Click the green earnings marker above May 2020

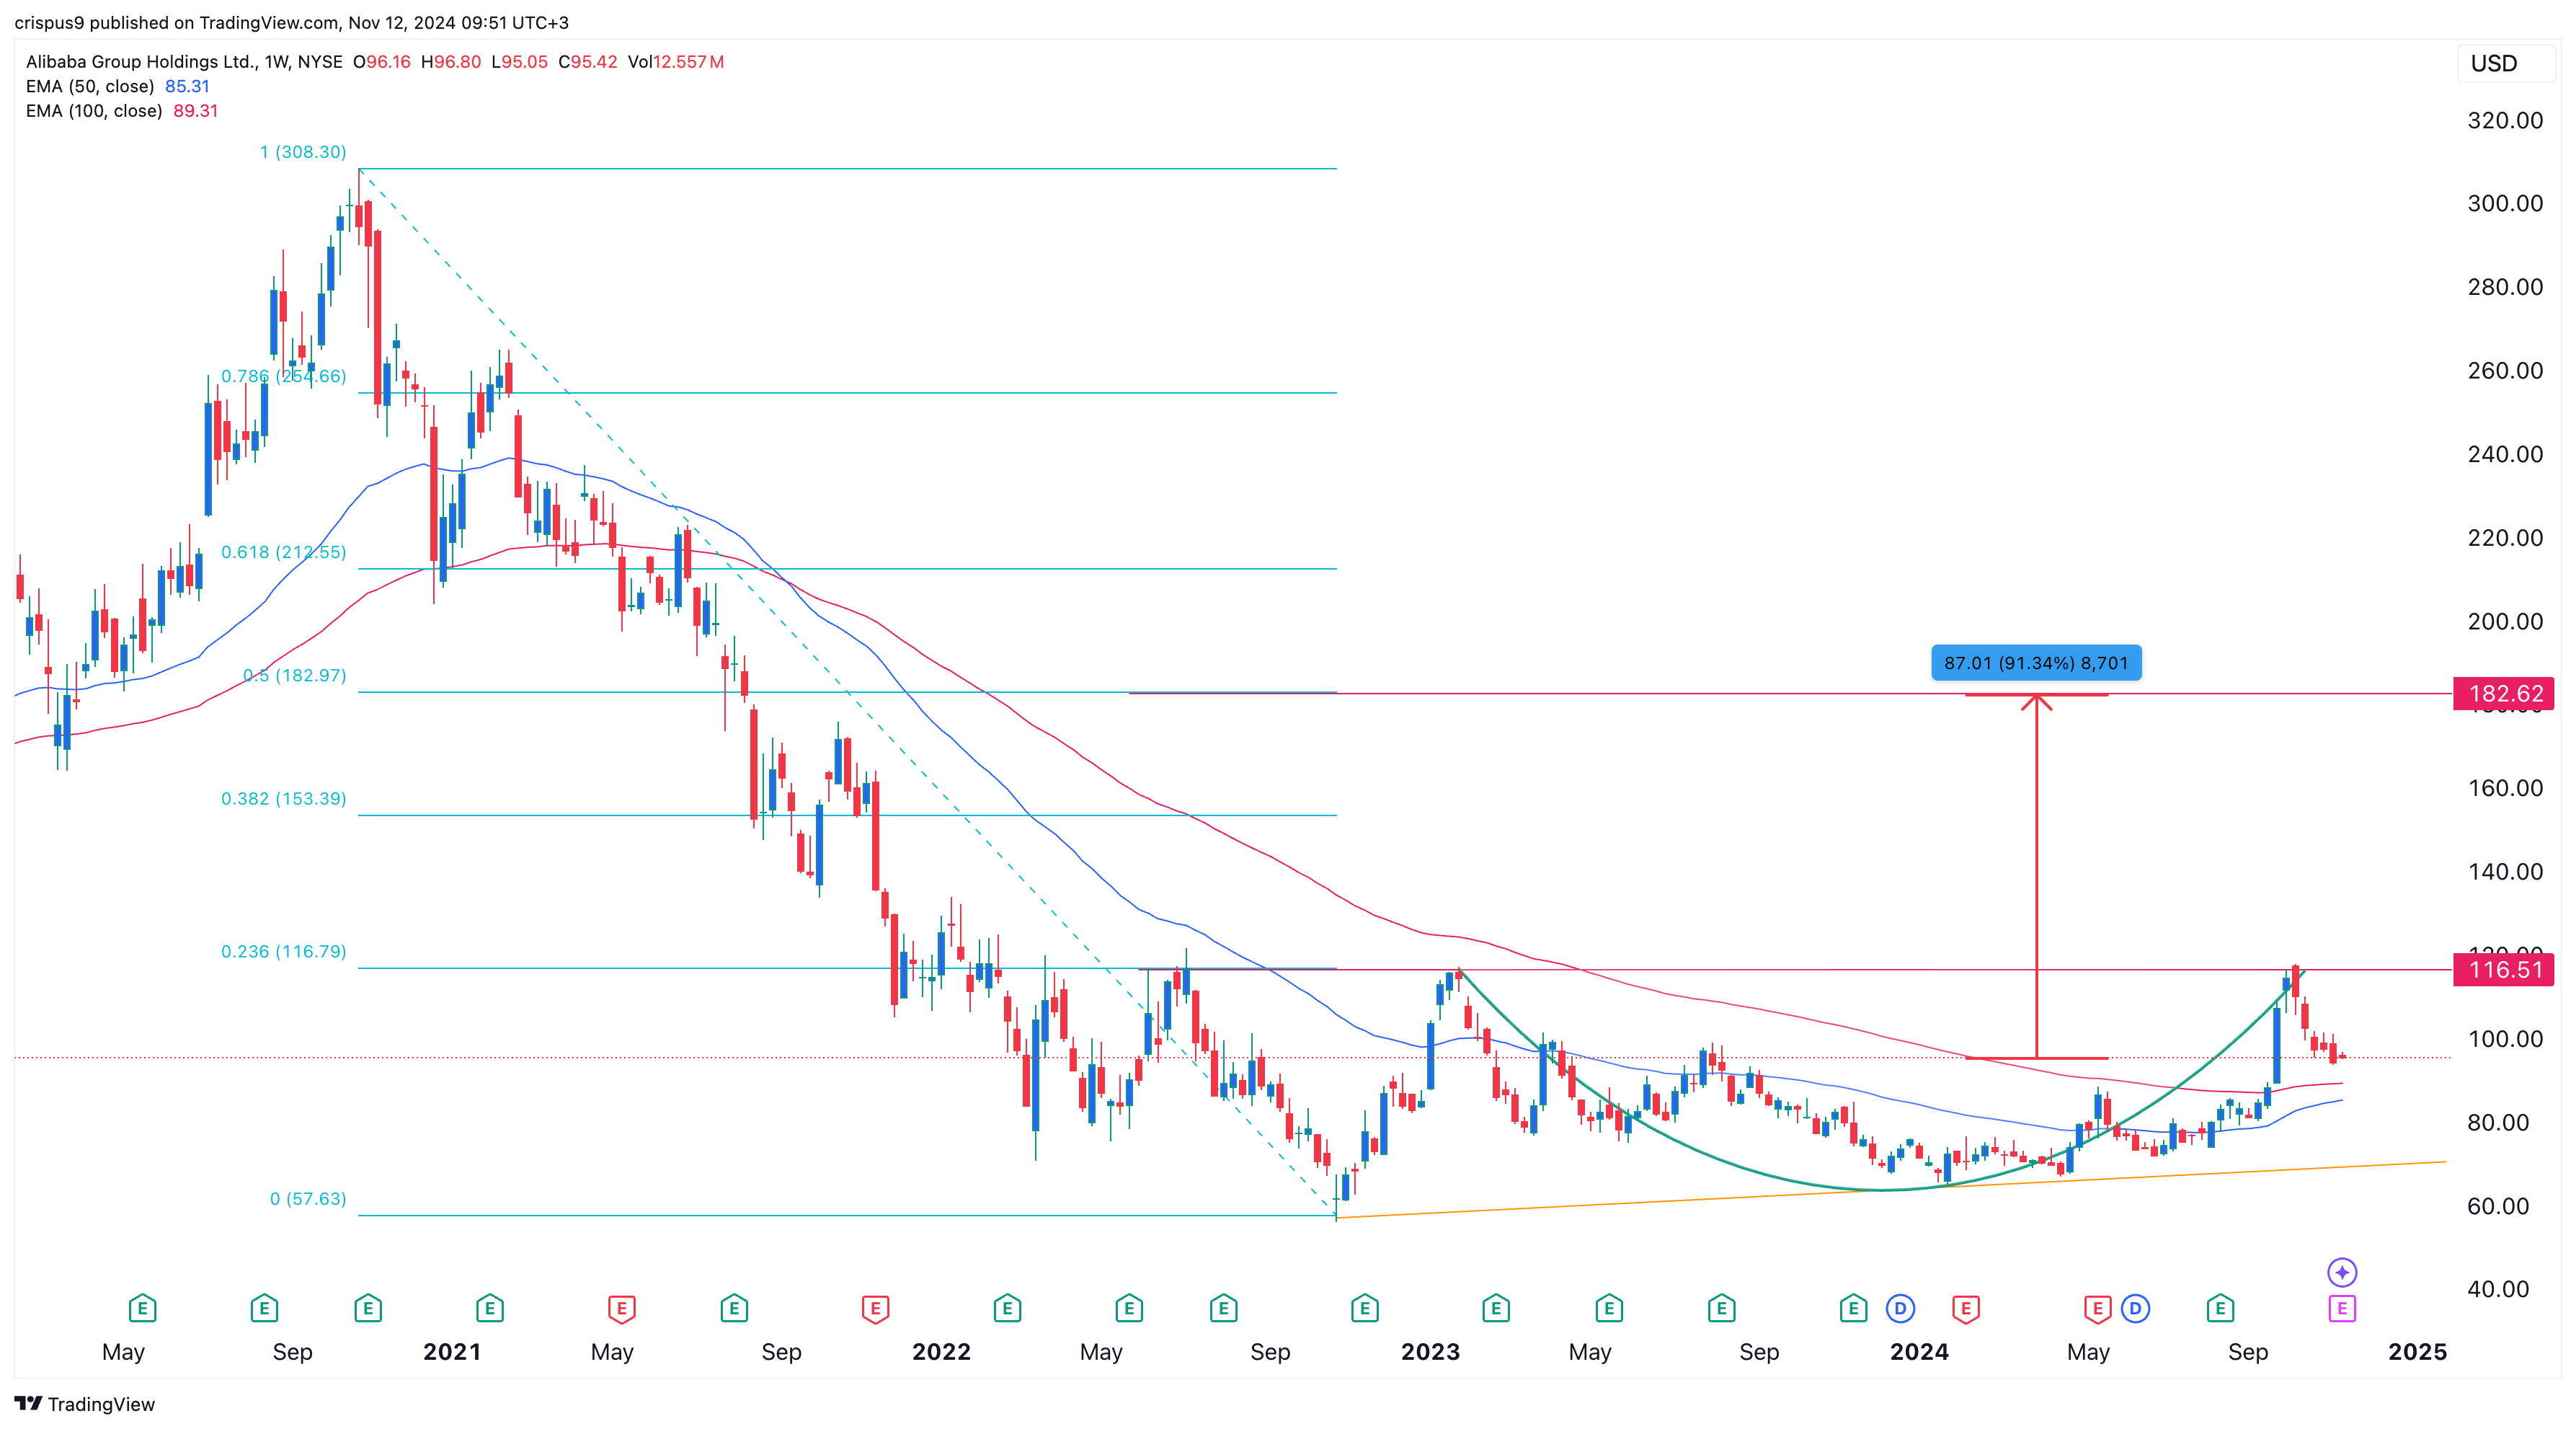pyautogui.click(x=142, y=1308)
